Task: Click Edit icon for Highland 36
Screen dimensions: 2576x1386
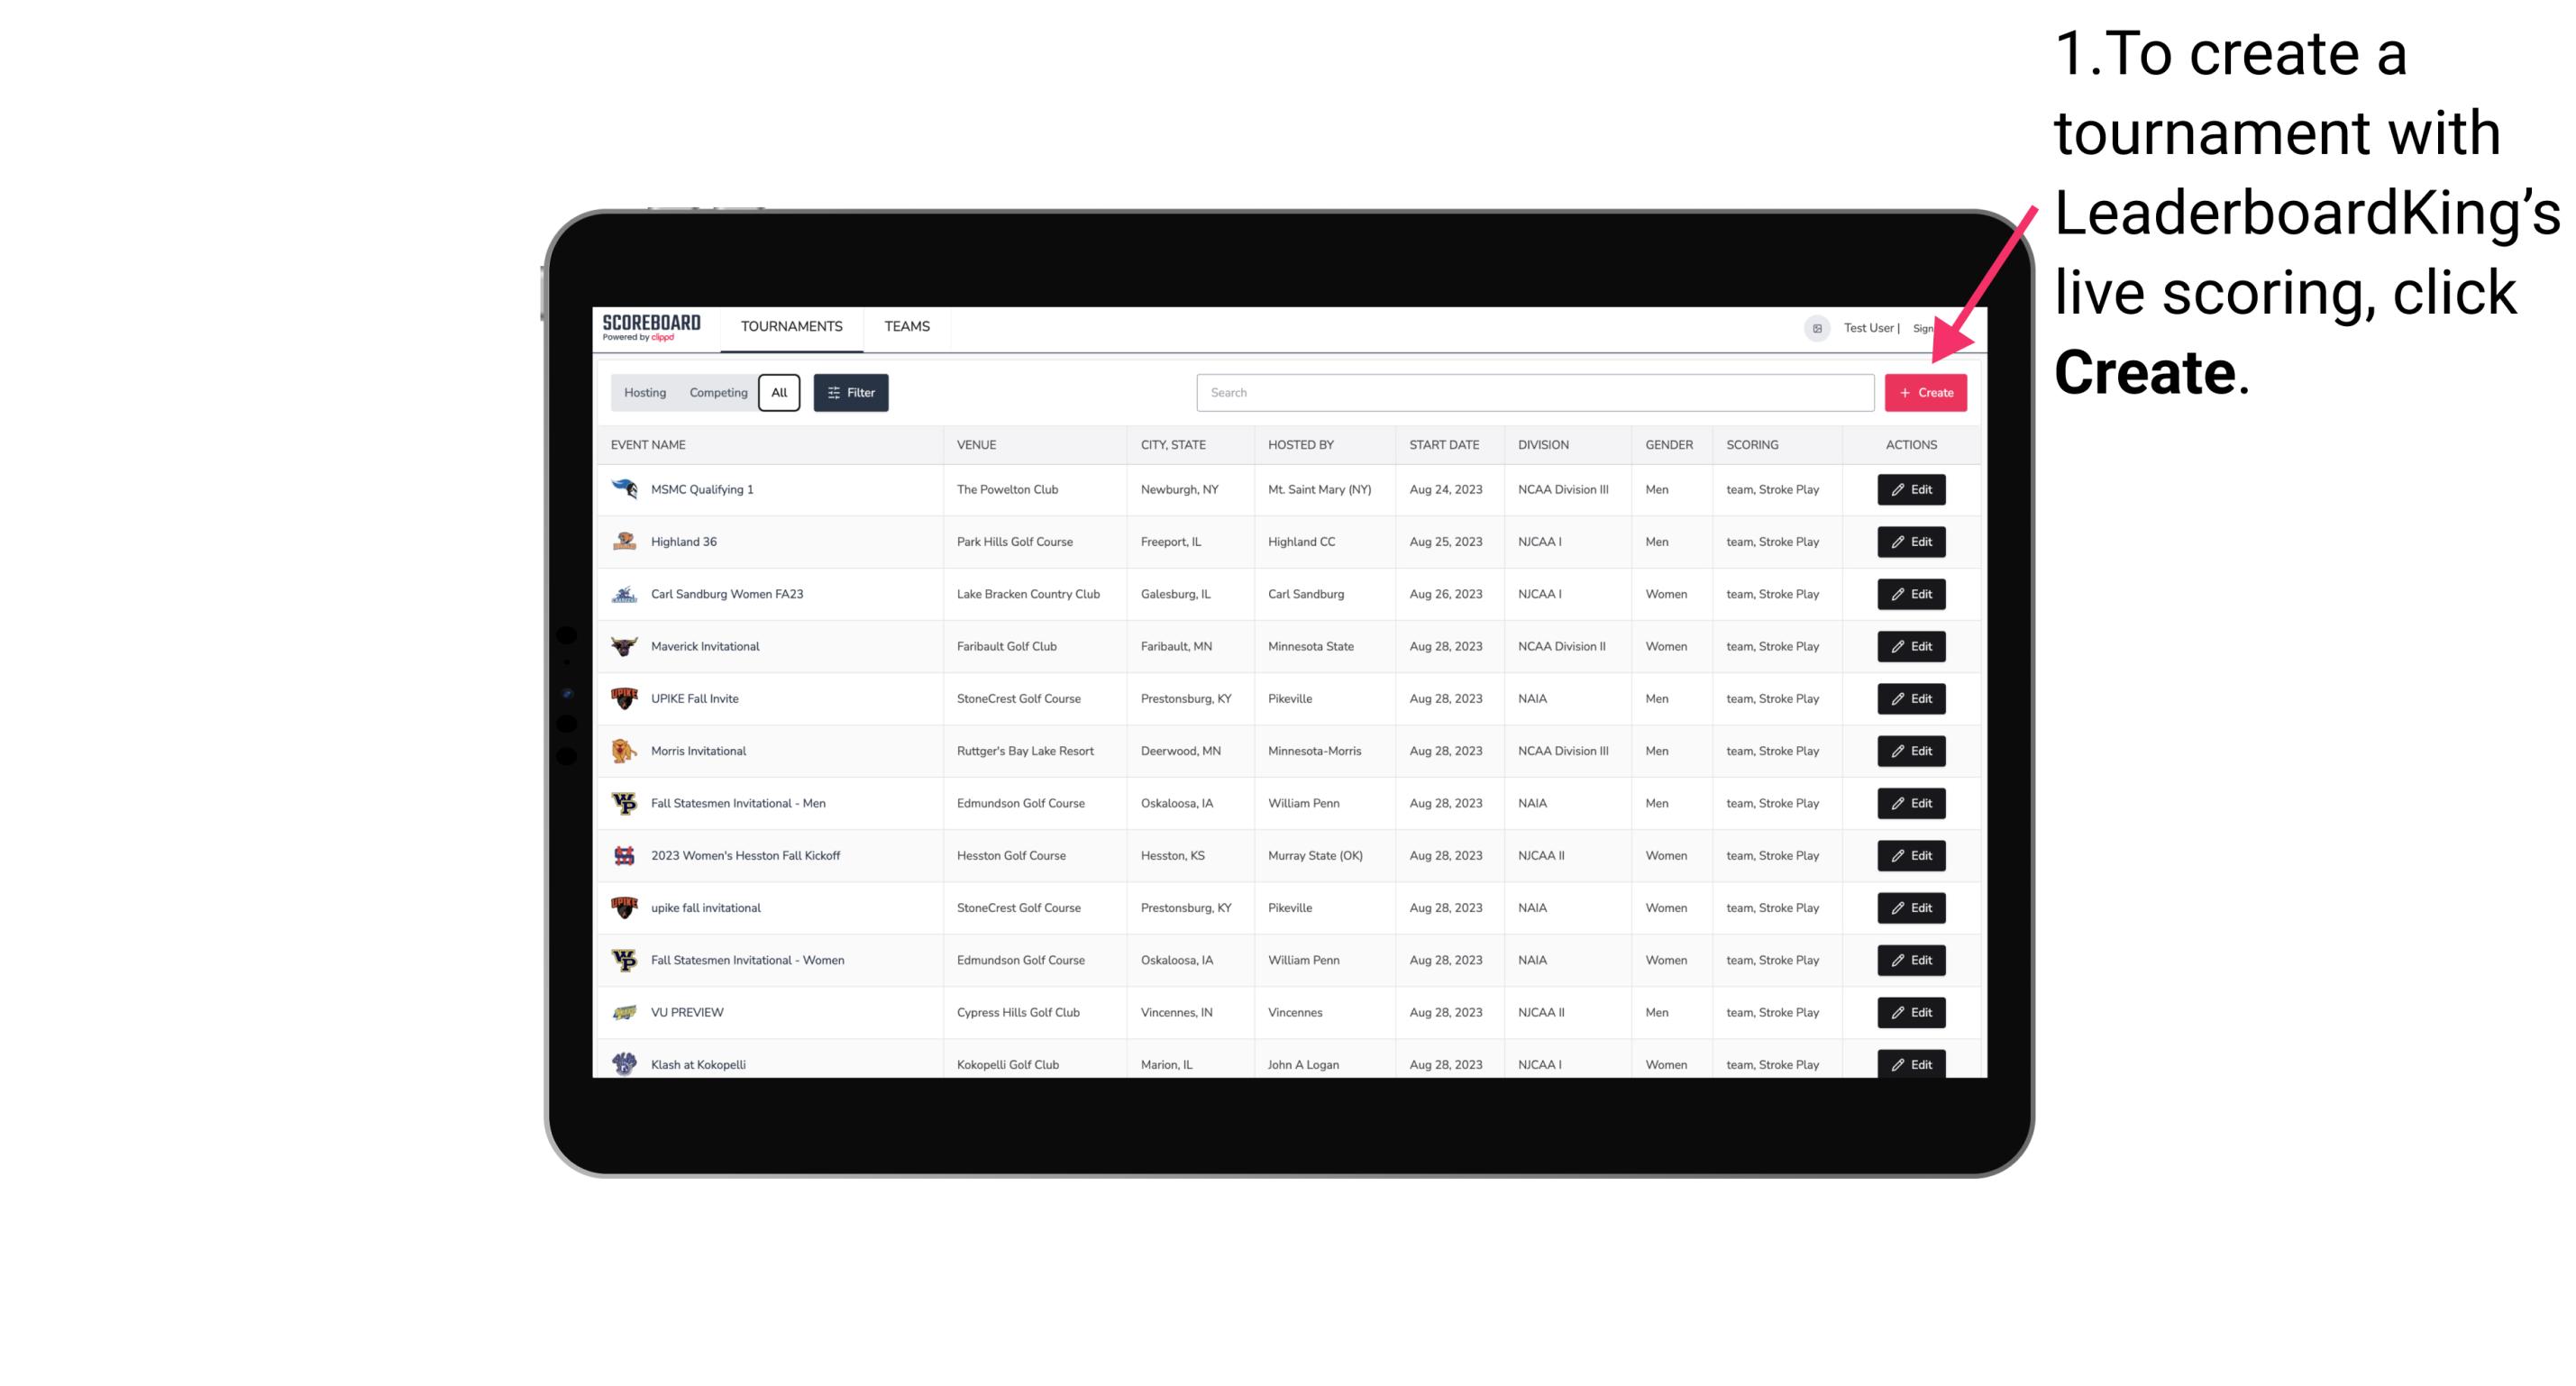Action: click(1910, 541)
